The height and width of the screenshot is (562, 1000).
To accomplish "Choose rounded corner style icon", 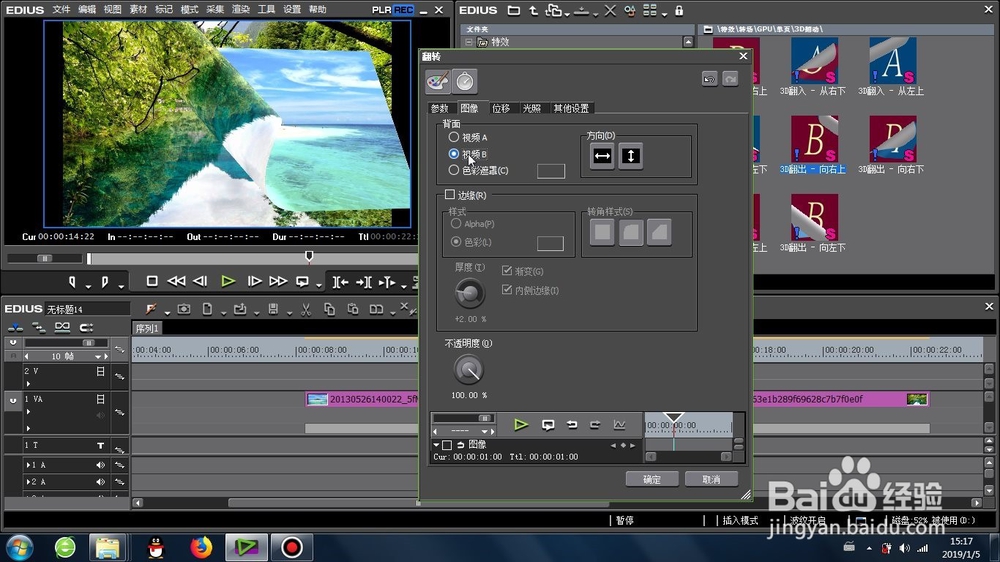I will click(x=631, y=233).
